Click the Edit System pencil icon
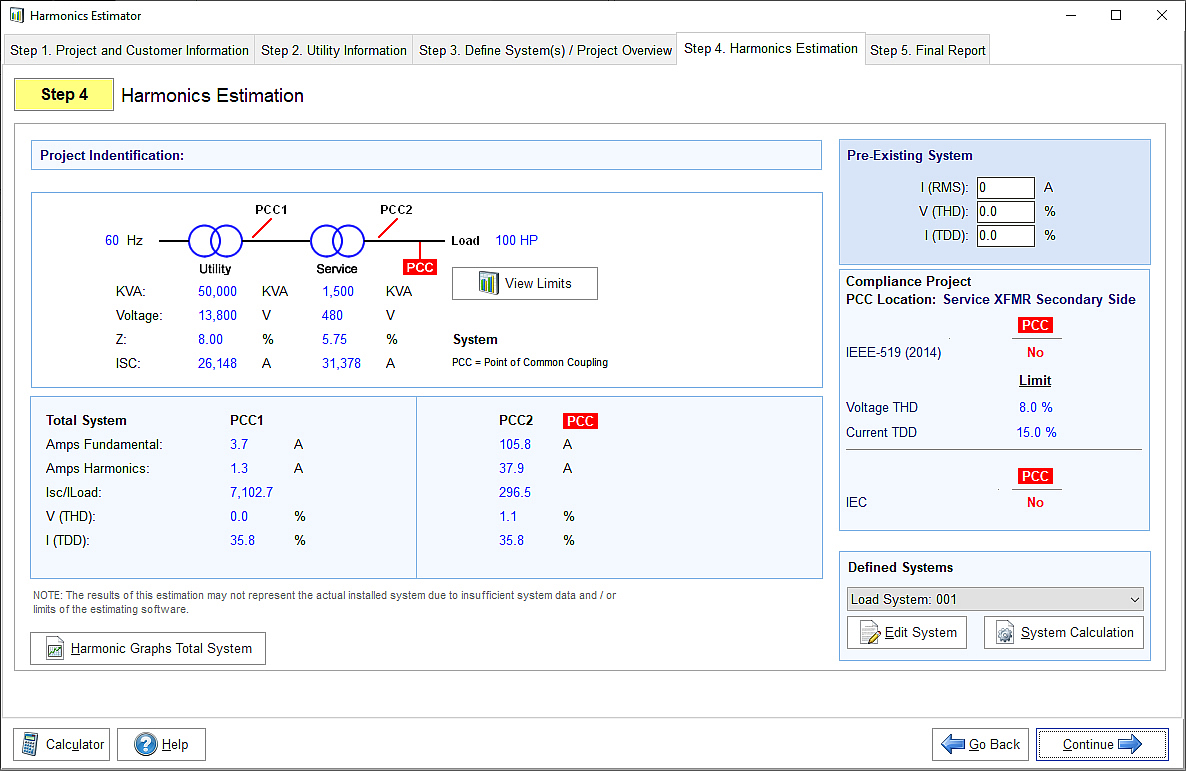Screen dimensions: 1186x771 coord(870,633)
